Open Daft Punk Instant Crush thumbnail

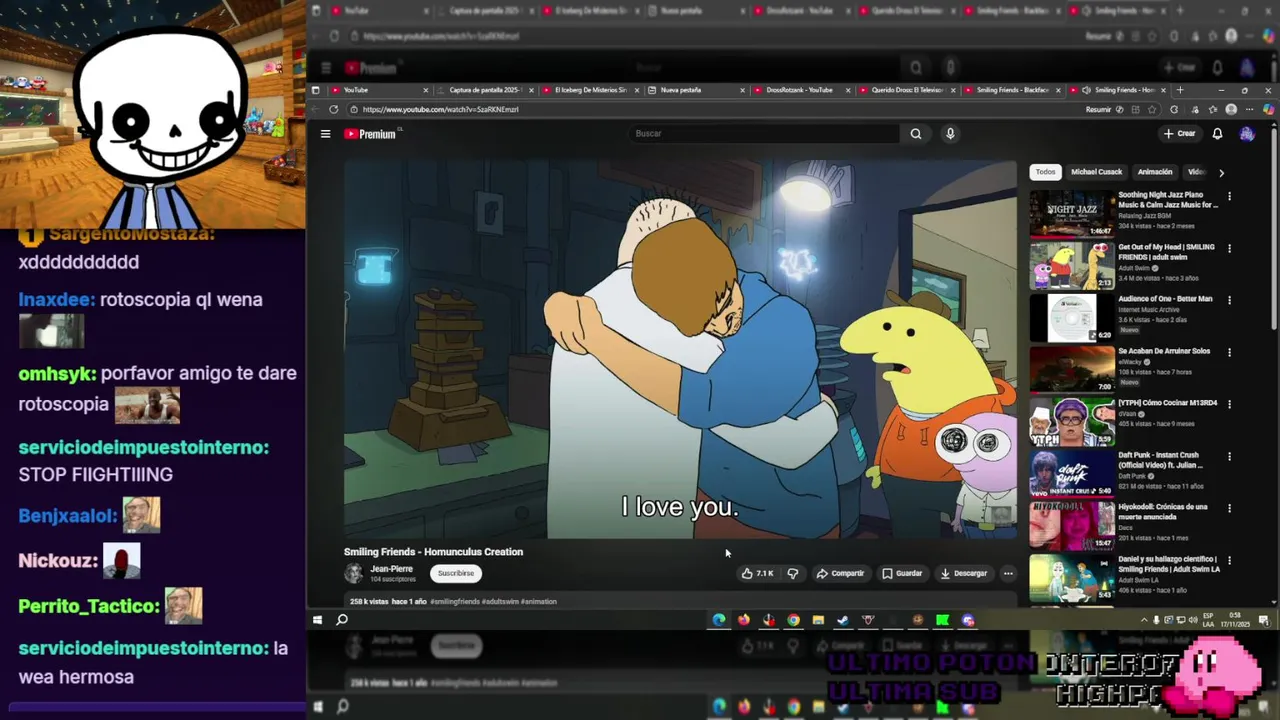tap(1072, 473)
